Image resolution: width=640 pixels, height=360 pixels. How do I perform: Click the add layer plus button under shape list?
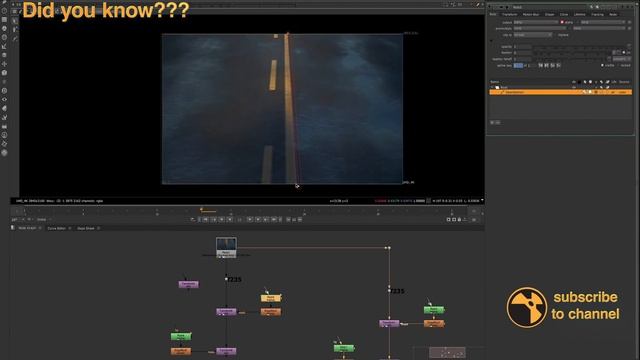tap(492, 122)
